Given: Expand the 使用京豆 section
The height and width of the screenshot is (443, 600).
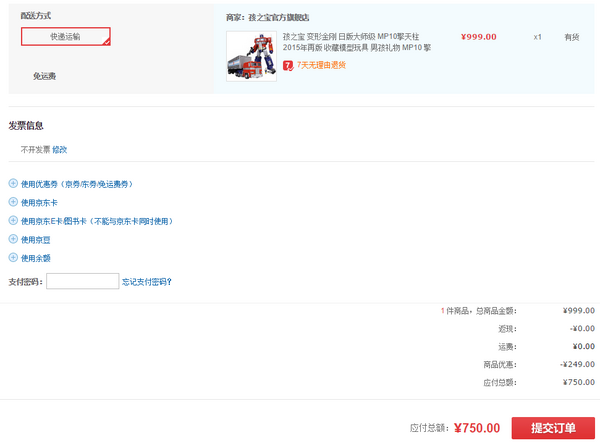Looking at the screenshot, I should (36, 239).
